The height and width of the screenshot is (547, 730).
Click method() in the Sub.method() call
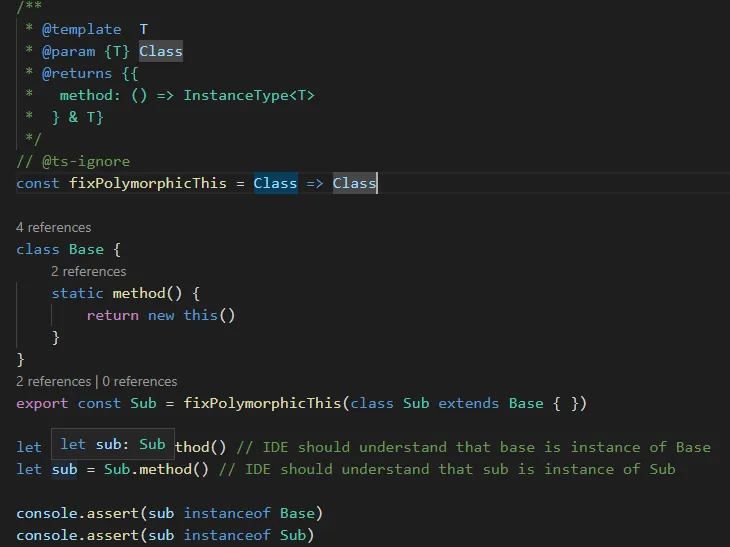click(174, 469)
